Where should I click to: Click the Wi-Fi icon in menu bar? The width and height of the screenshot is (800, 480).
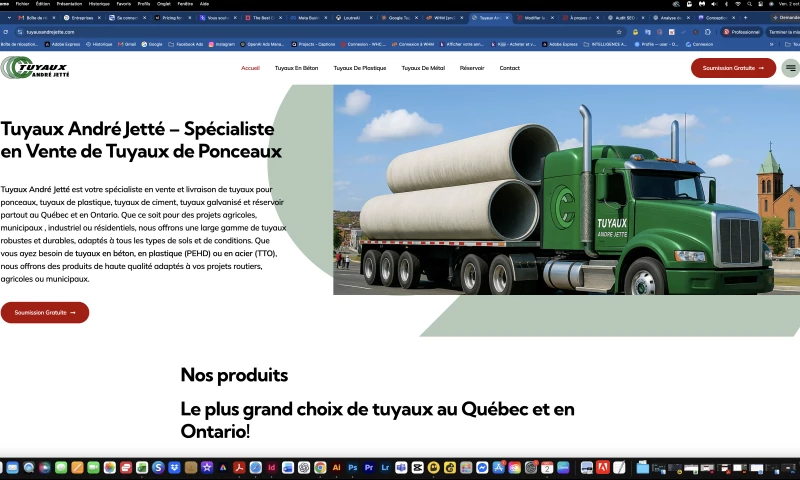click(738, 4)
